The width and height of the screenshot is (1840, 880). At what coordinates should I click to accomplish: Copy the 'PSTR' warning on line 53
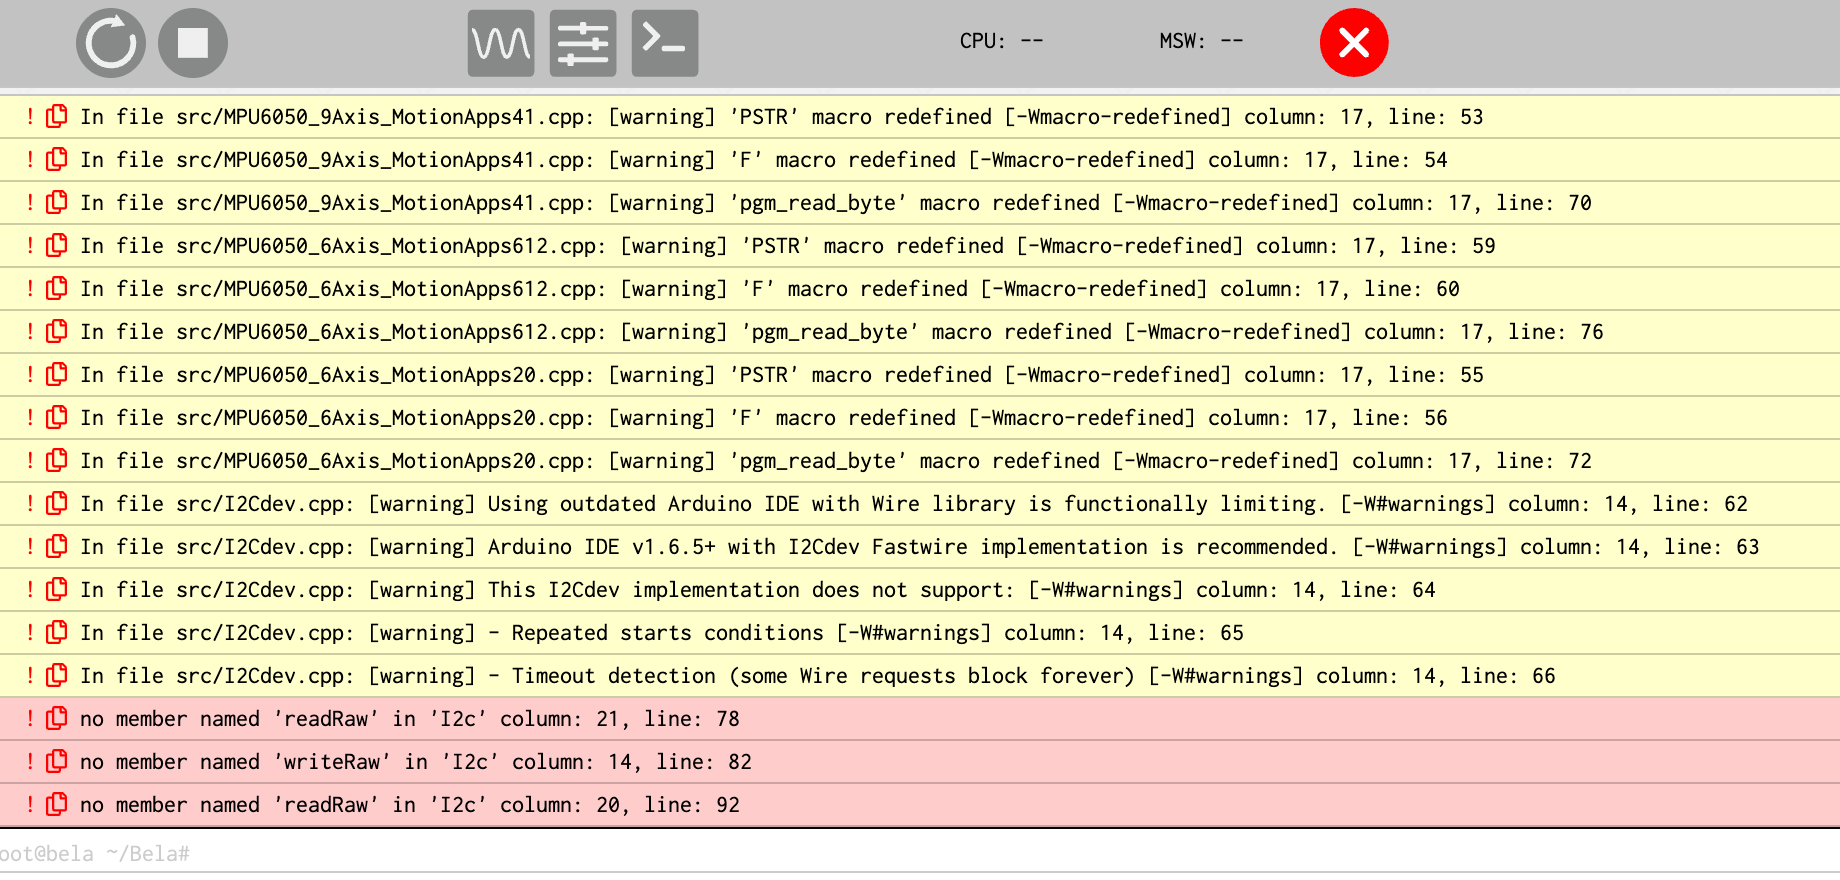(x=58, y=117)
